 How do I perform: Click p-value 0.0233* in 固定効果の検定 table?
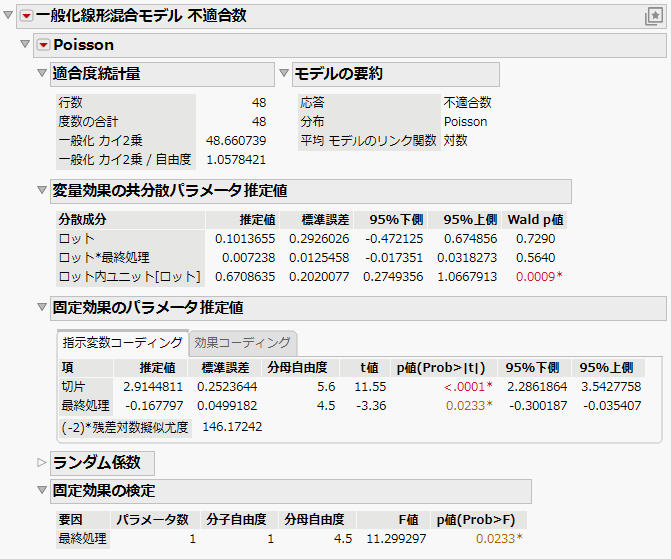(499, 538)
